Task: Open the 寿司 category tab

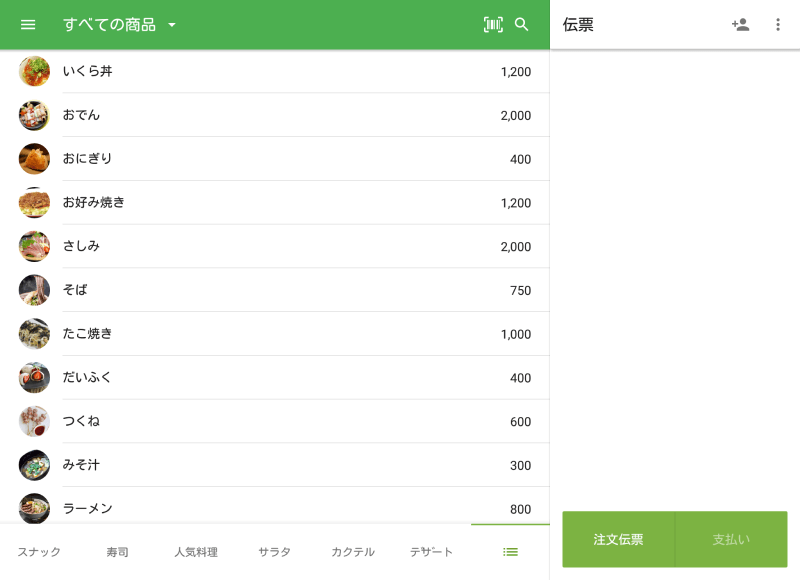Action: coord(117,552)
